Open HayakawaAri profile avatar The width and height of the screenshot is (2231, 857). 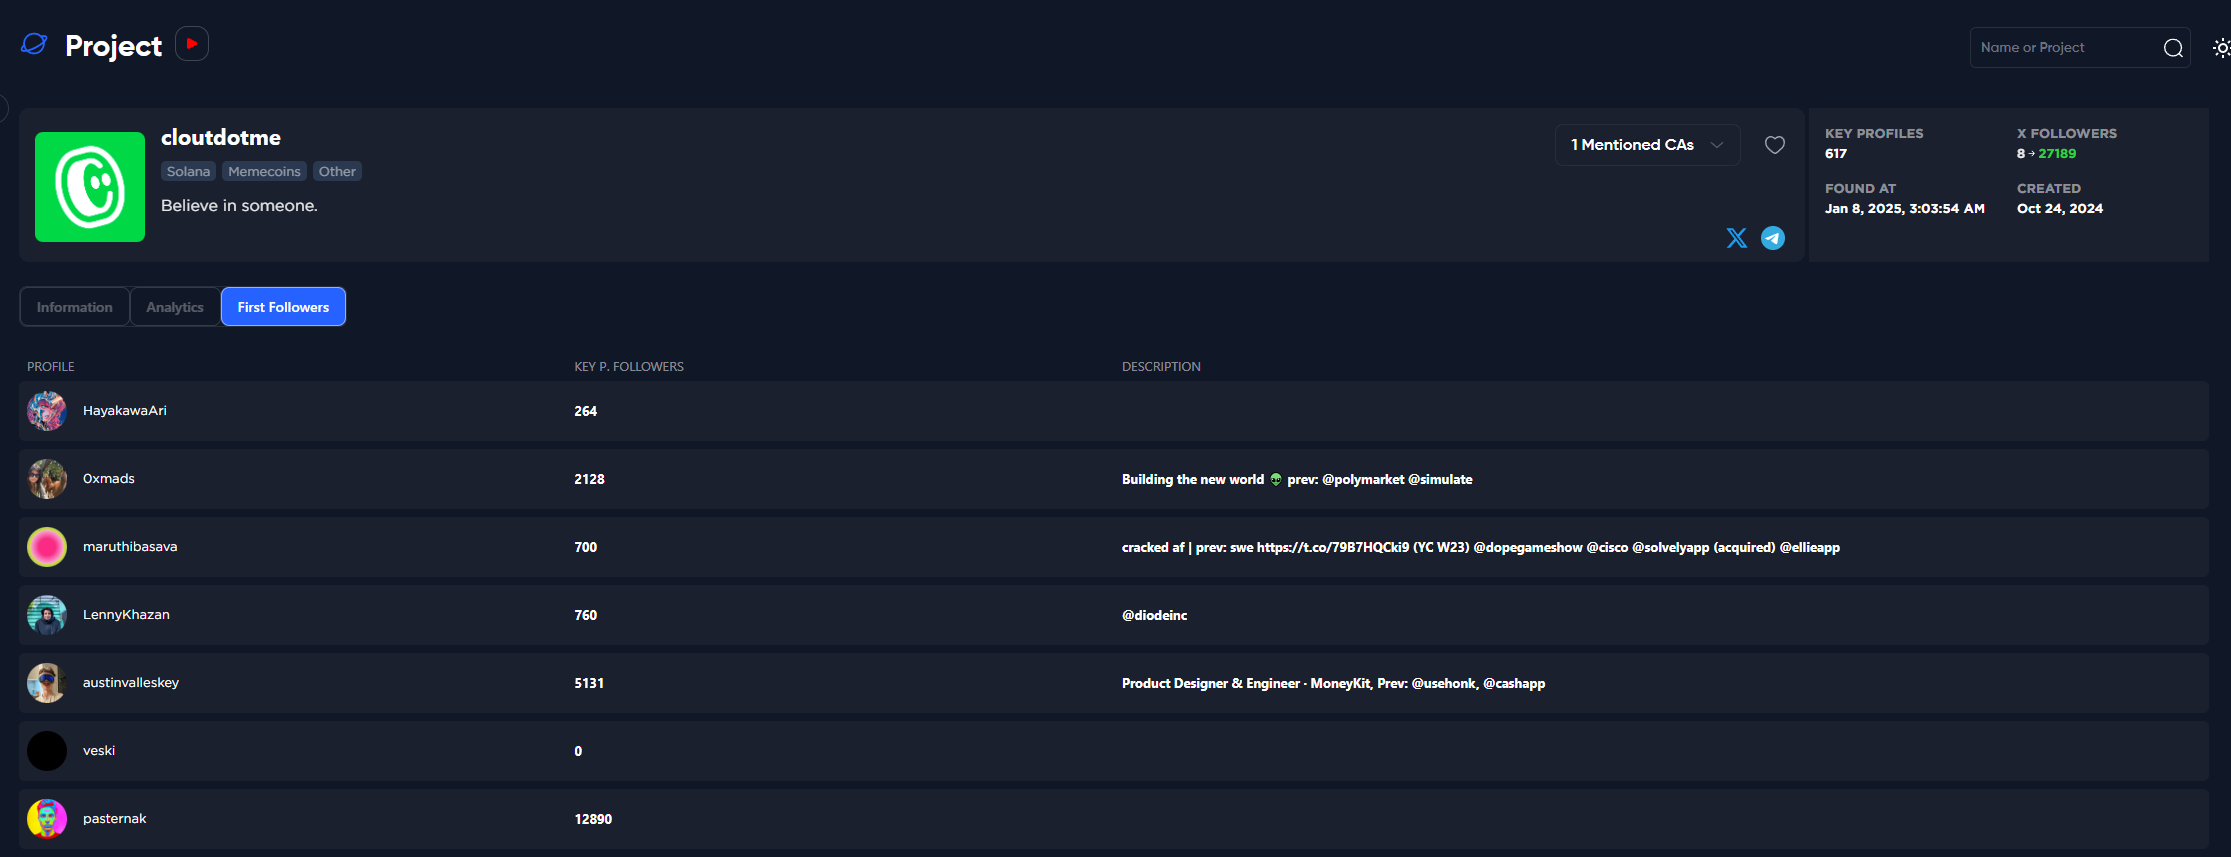pos(47,411)
